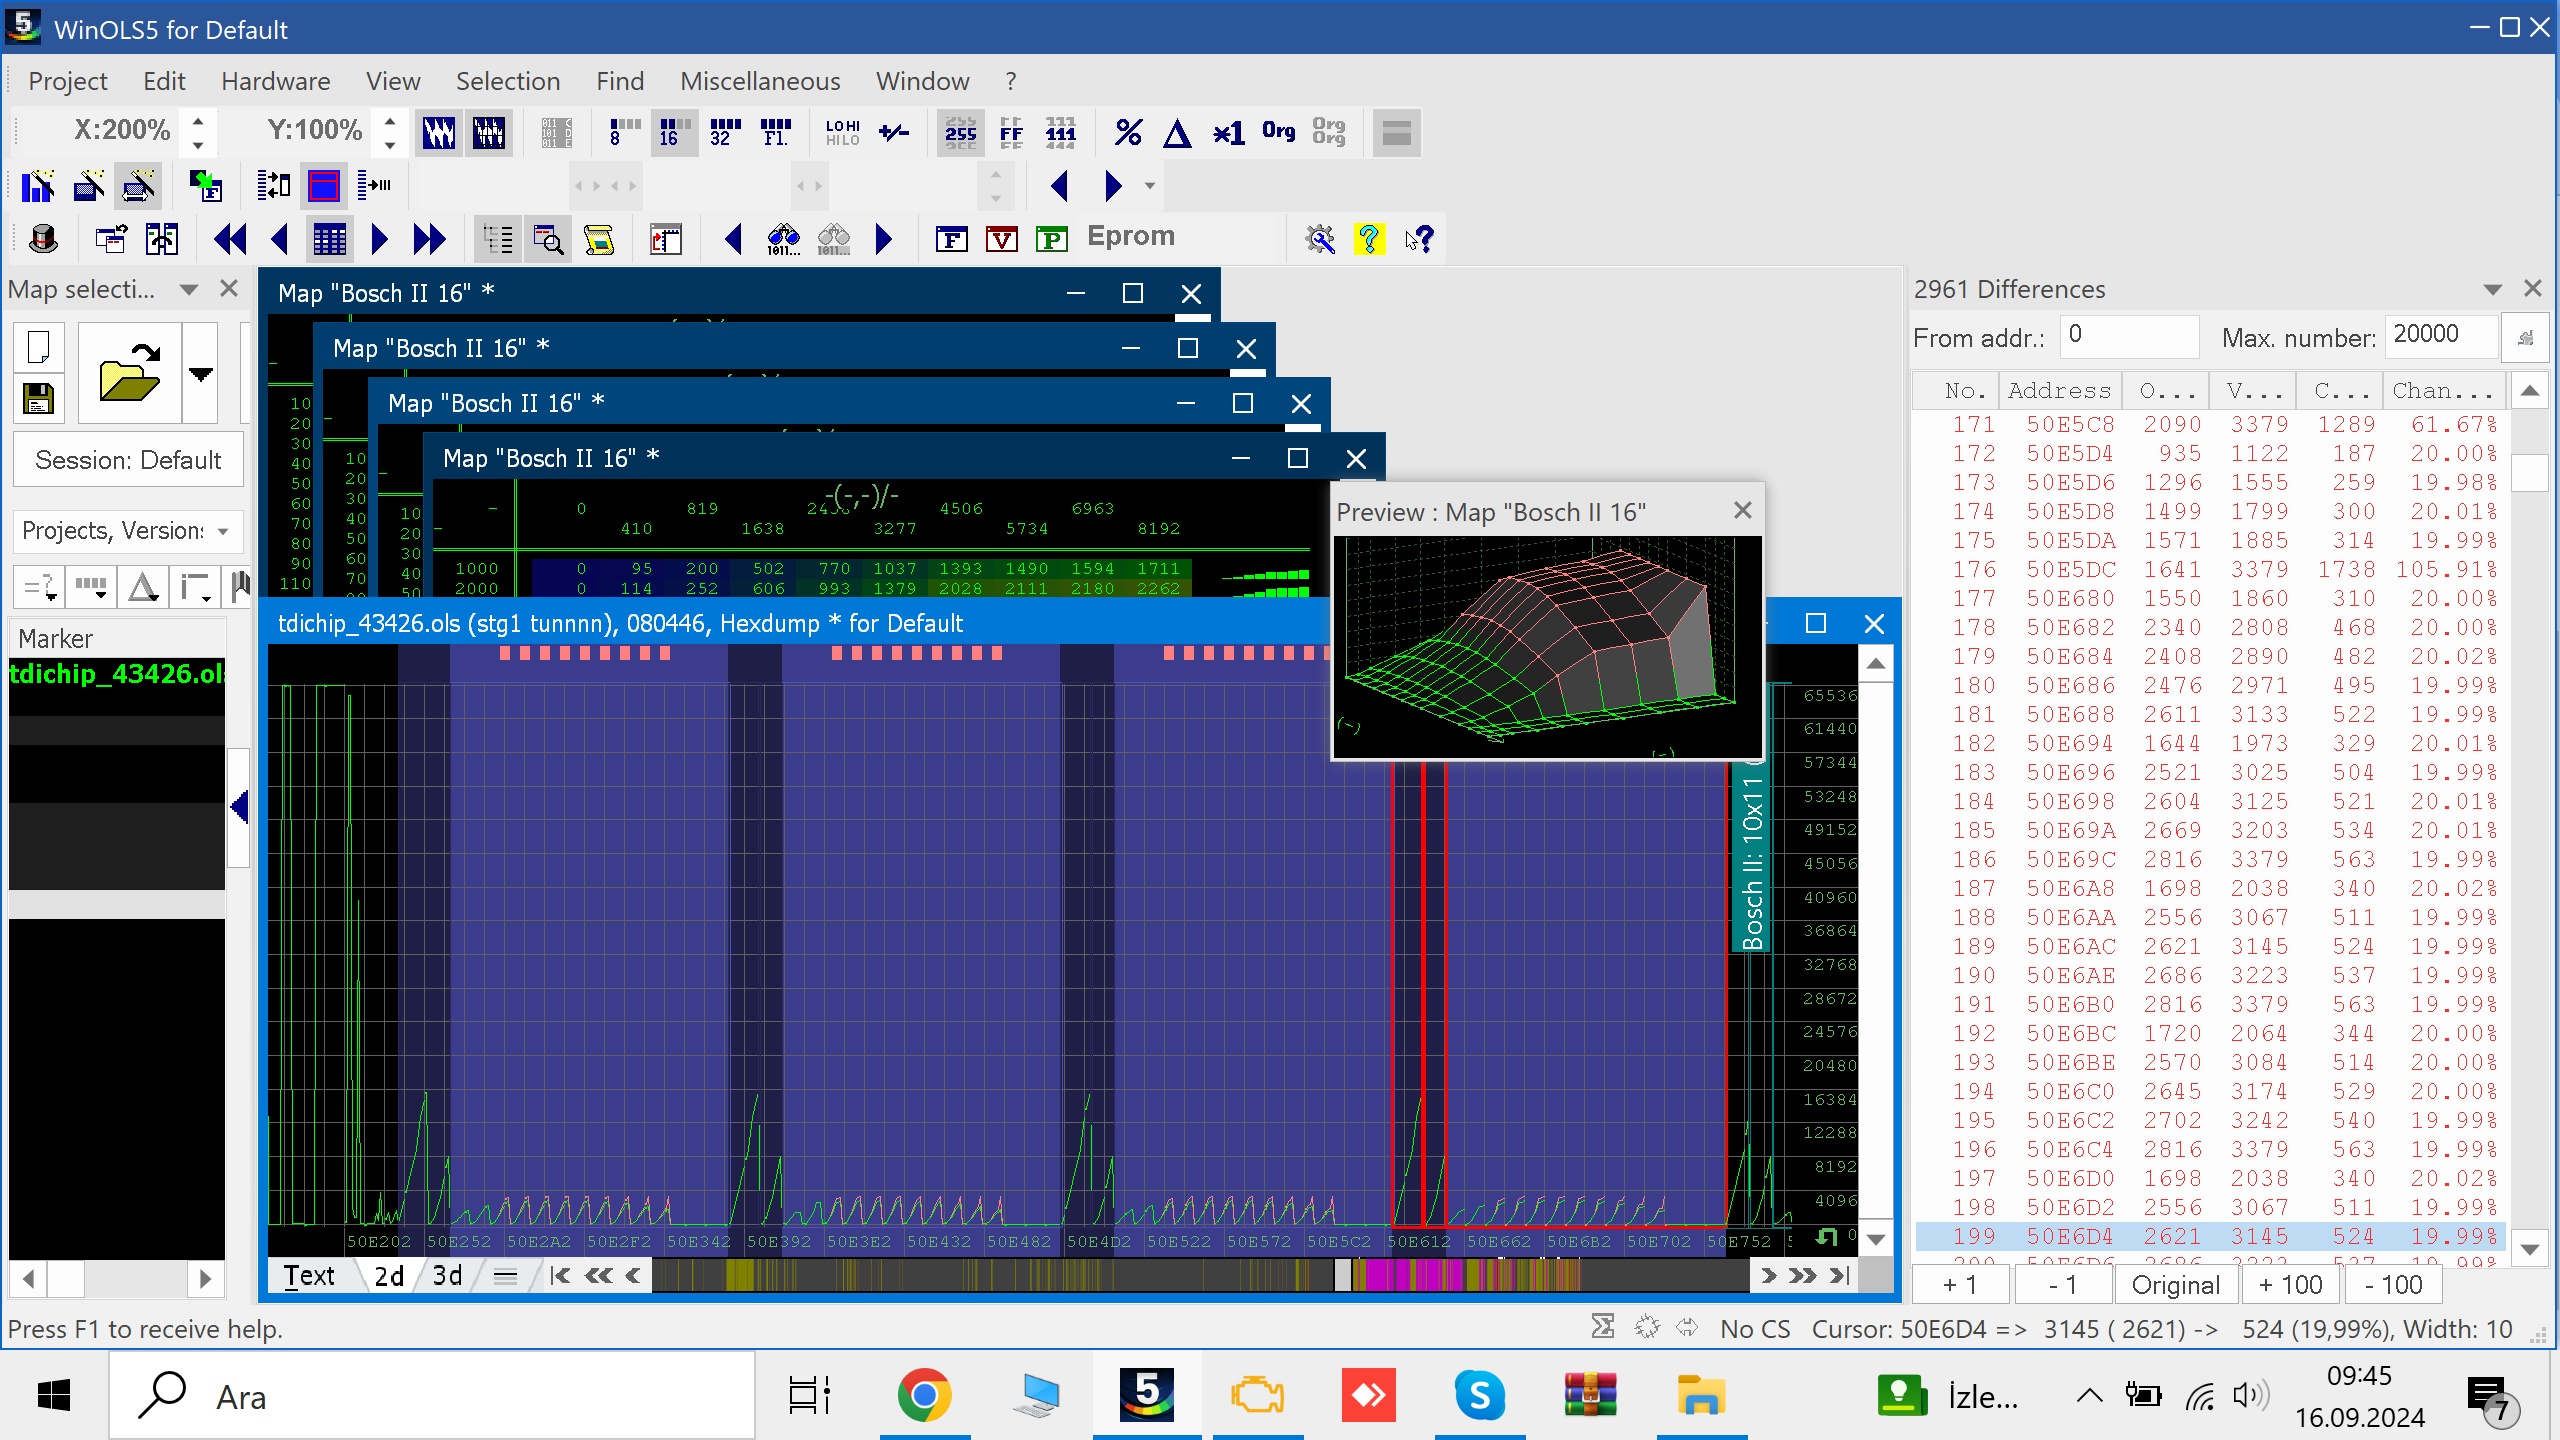Click the x1 multiply icon in toolbar
2560x1440 pixels.
(x=1229, y=132)
